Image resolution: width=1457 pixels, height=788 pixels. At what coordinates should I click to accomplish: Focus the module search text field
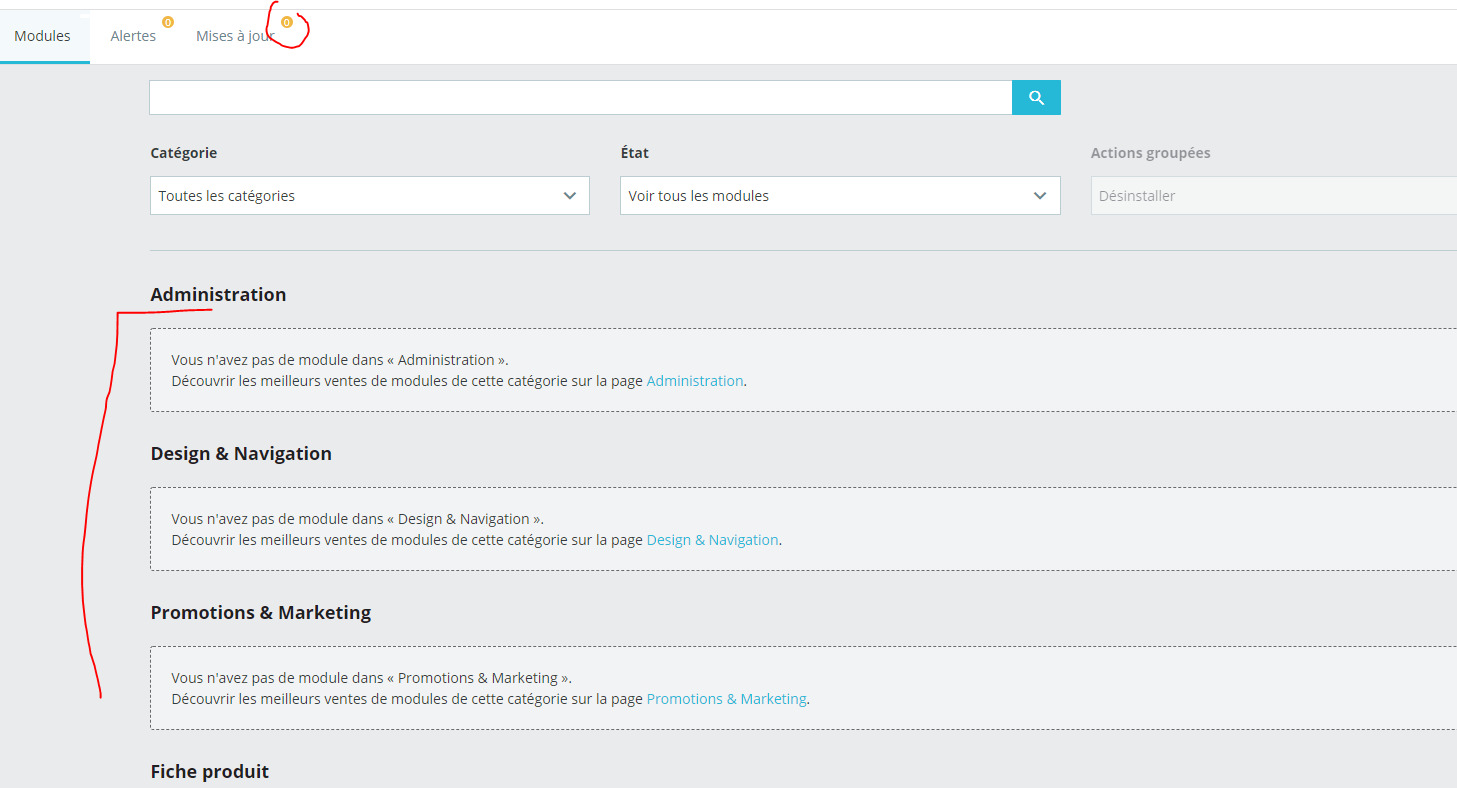click(x=581, y=98)
